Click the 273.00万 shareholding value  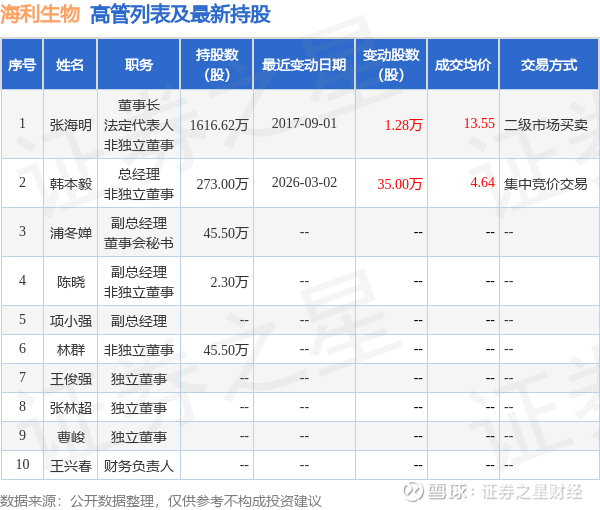pyautogui.click(x=222, y=184)
